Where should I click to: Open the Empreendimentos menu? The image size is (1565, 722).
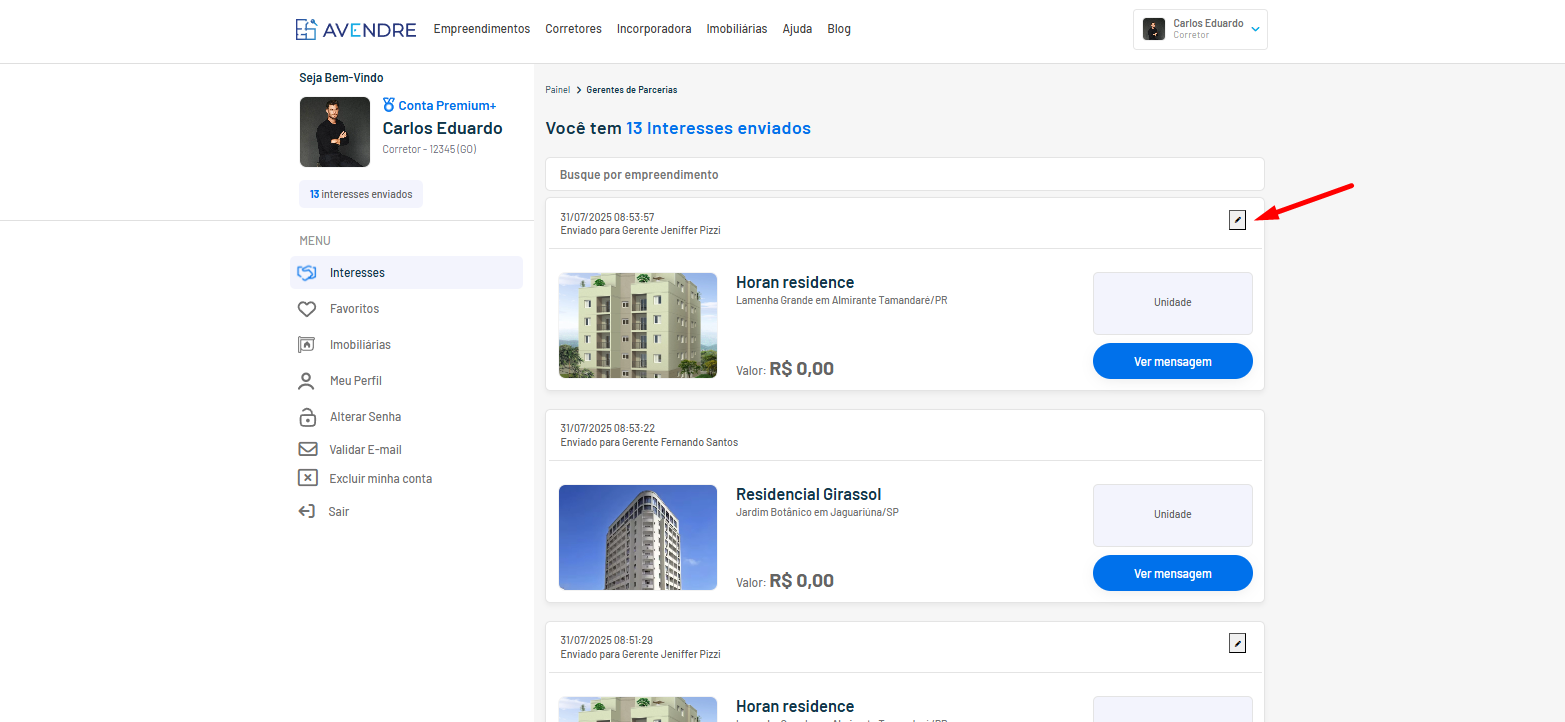[x=482, y=29]
